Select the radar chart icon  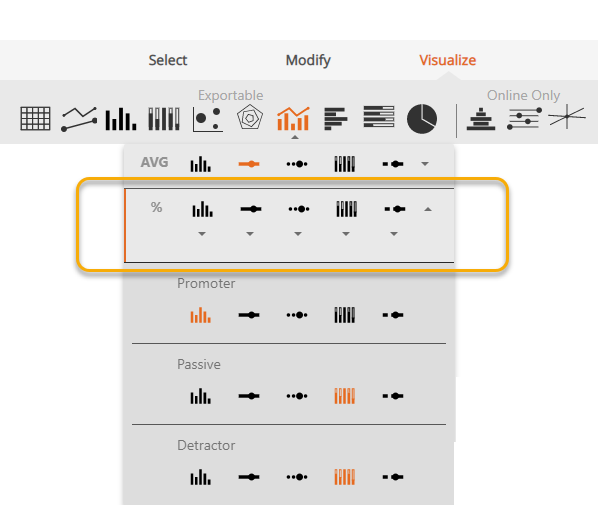250,117
